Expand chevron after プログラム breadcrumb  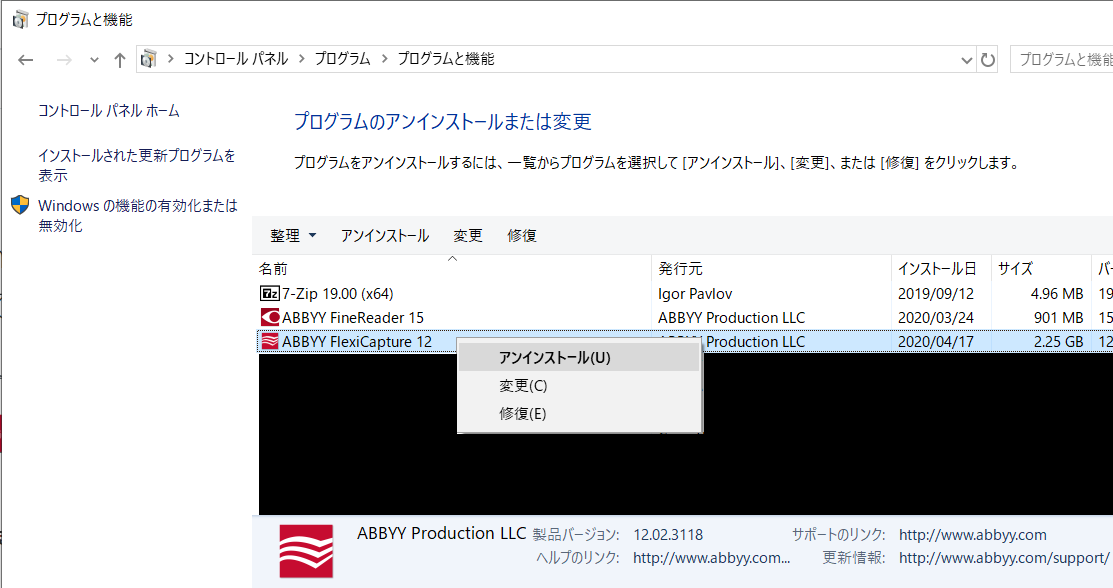(x=385, y=59)
